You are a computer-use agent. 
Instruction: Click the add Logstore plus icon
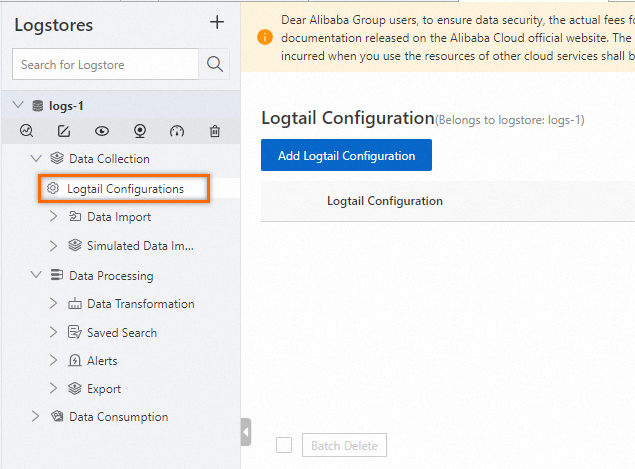click(x=217, y=23)
